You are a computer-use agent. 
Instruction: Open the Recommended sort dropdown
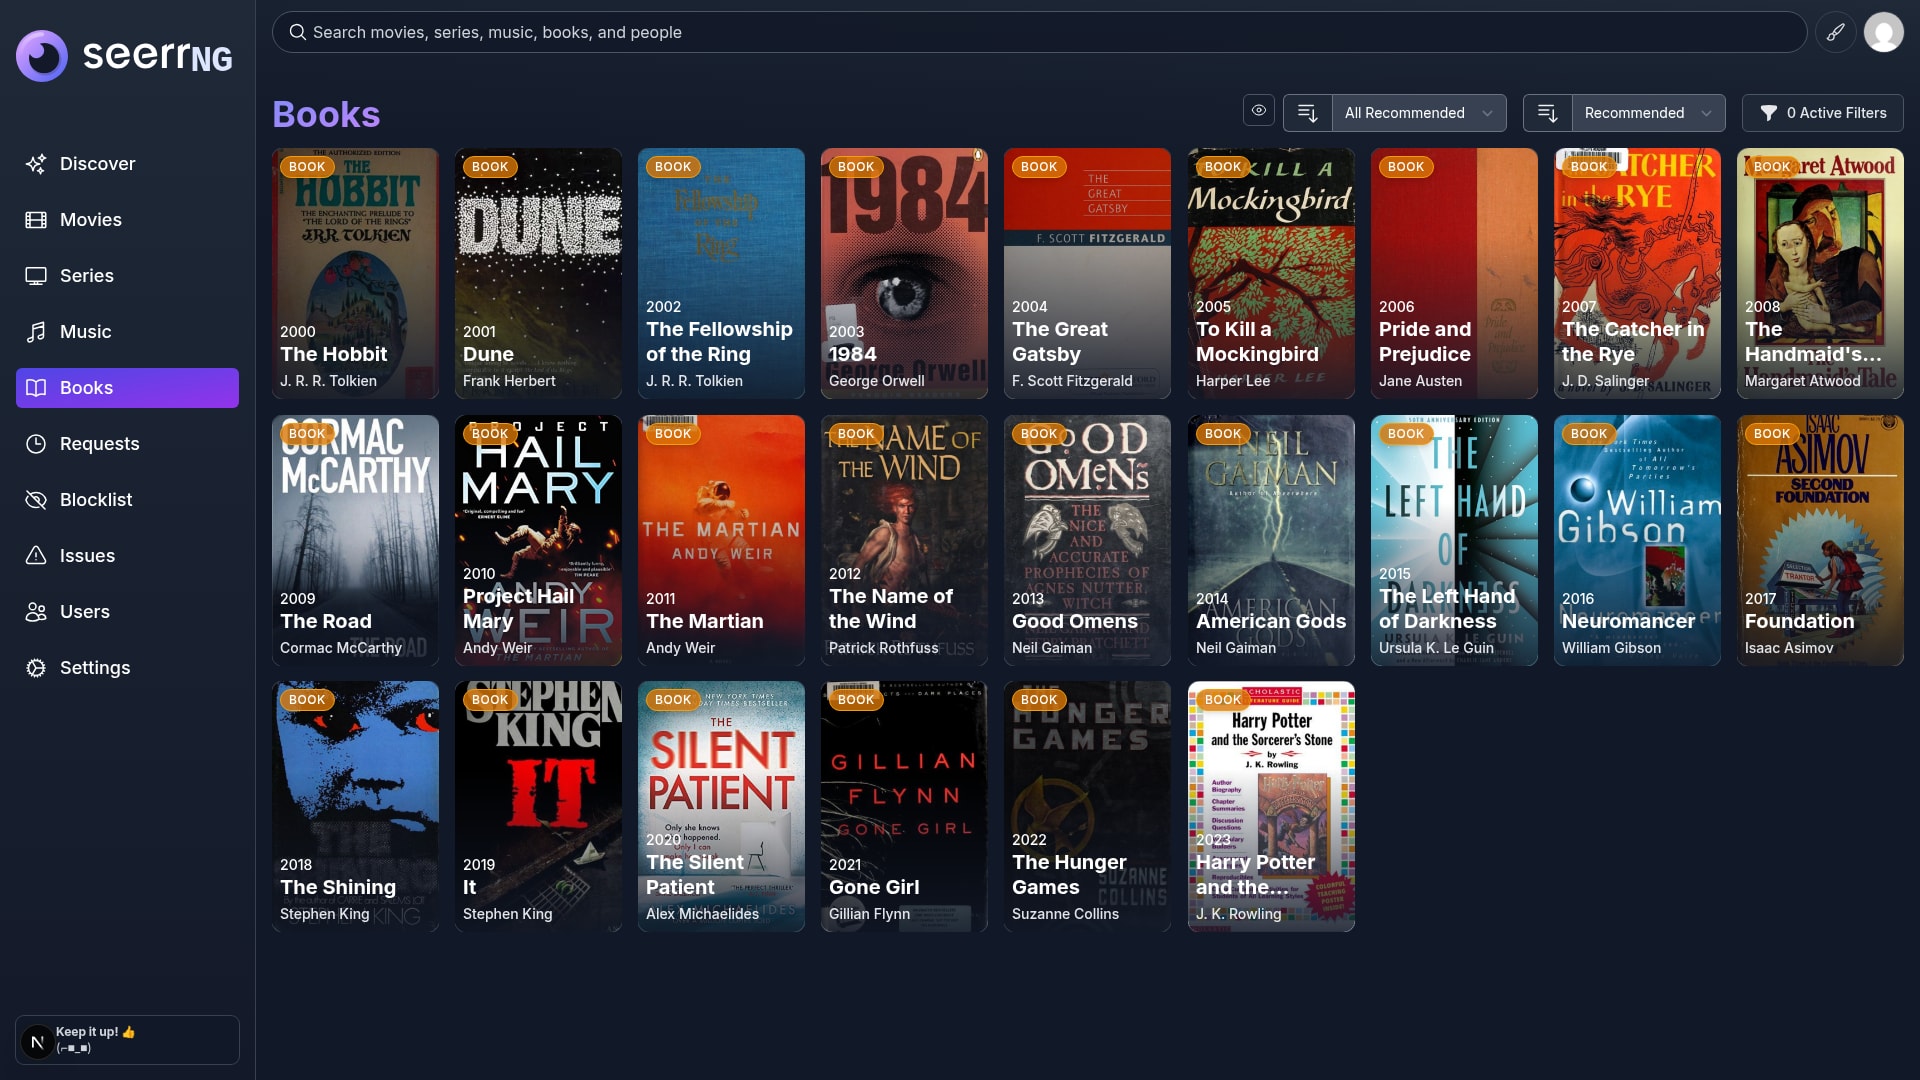pos(1649,113)
